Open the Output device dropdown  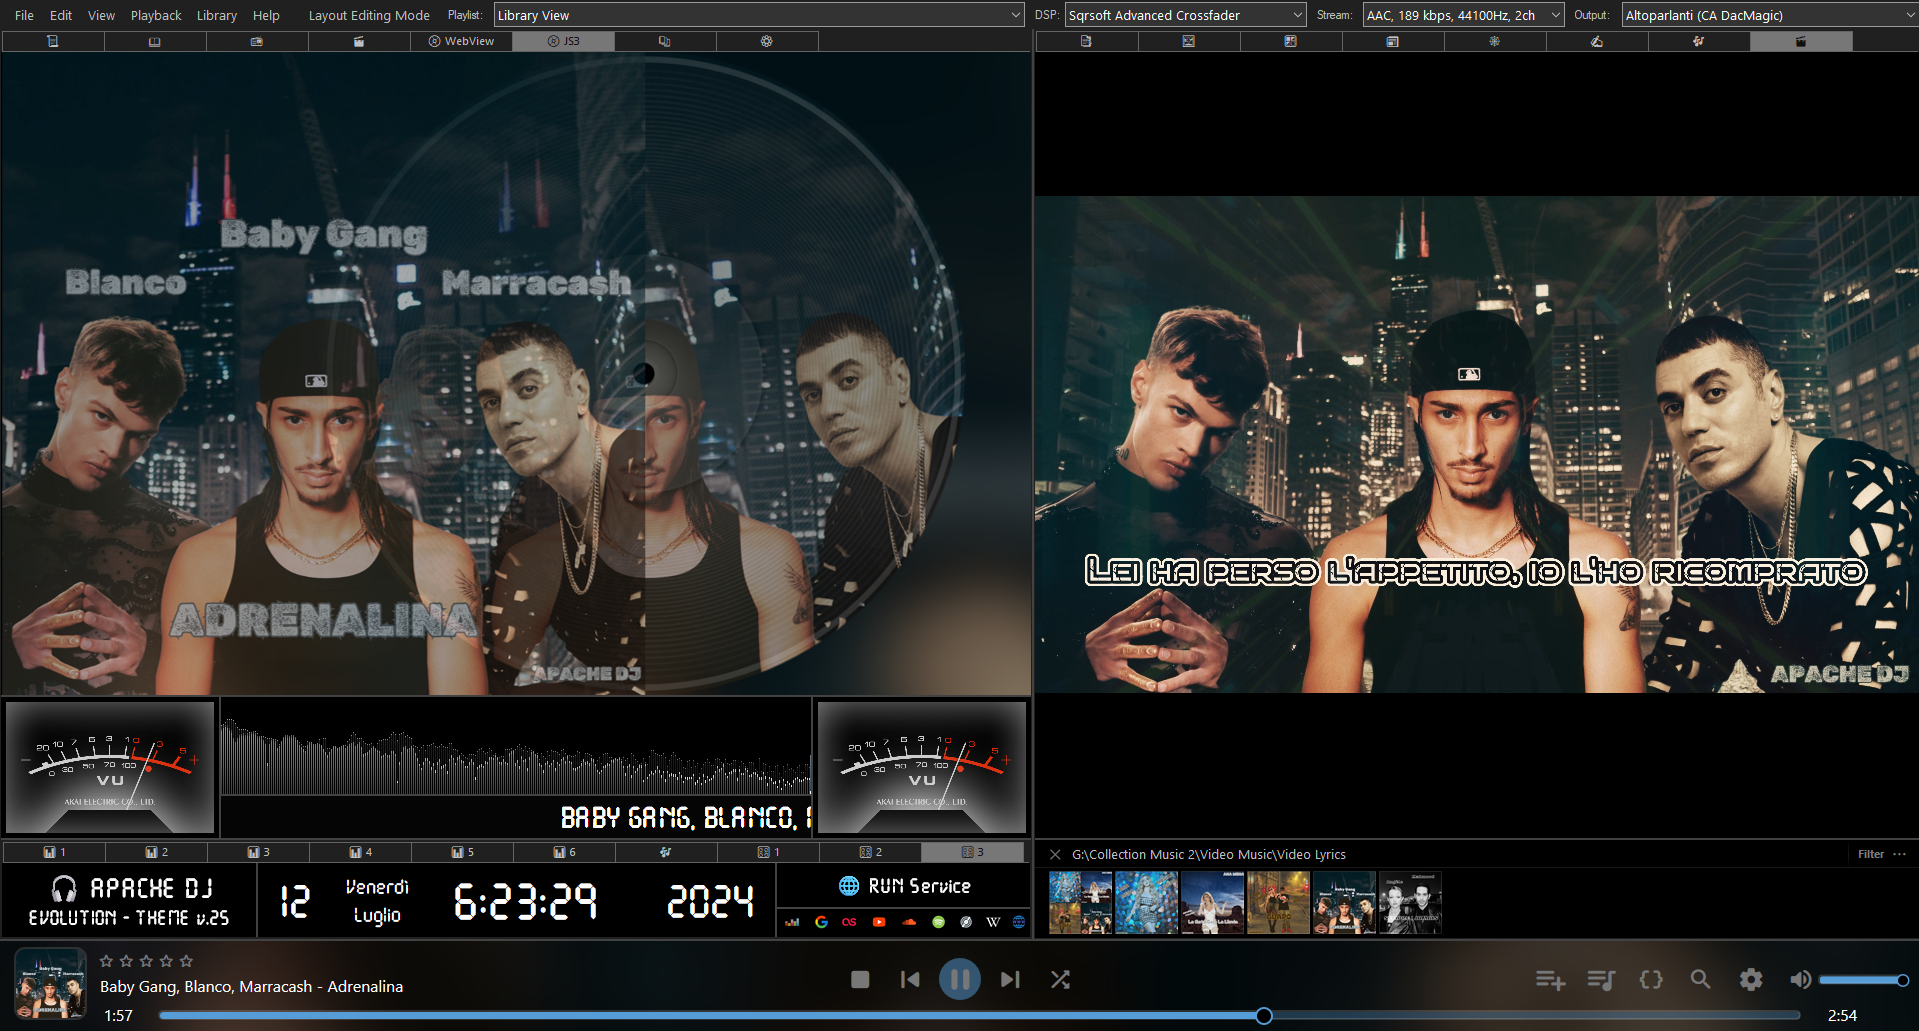tap(1769, 15)
